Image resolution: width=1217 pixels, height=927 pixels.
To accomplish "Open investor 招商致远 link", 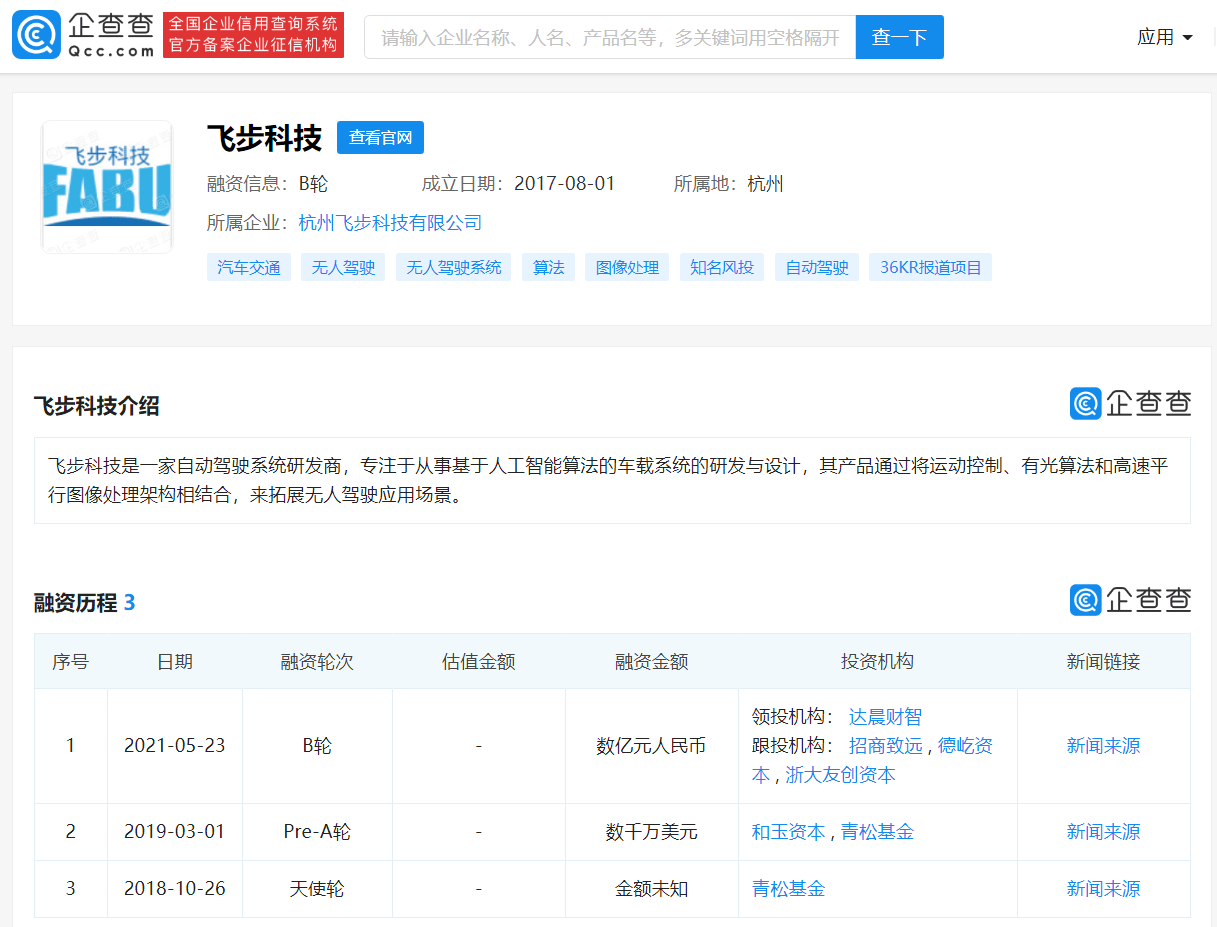I will [885, 746].
